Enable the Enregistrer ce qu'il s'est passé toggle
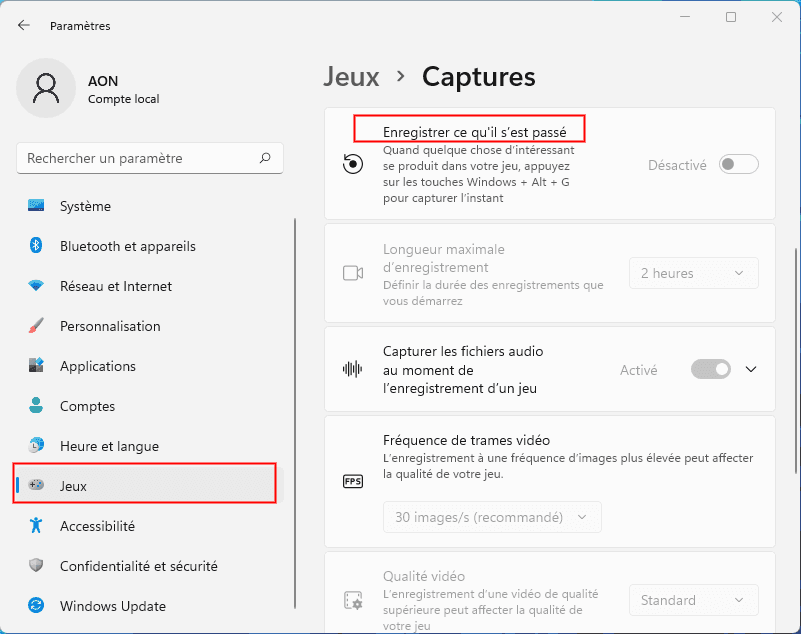The height and width of the screenshot is (634, 801). 738,165
